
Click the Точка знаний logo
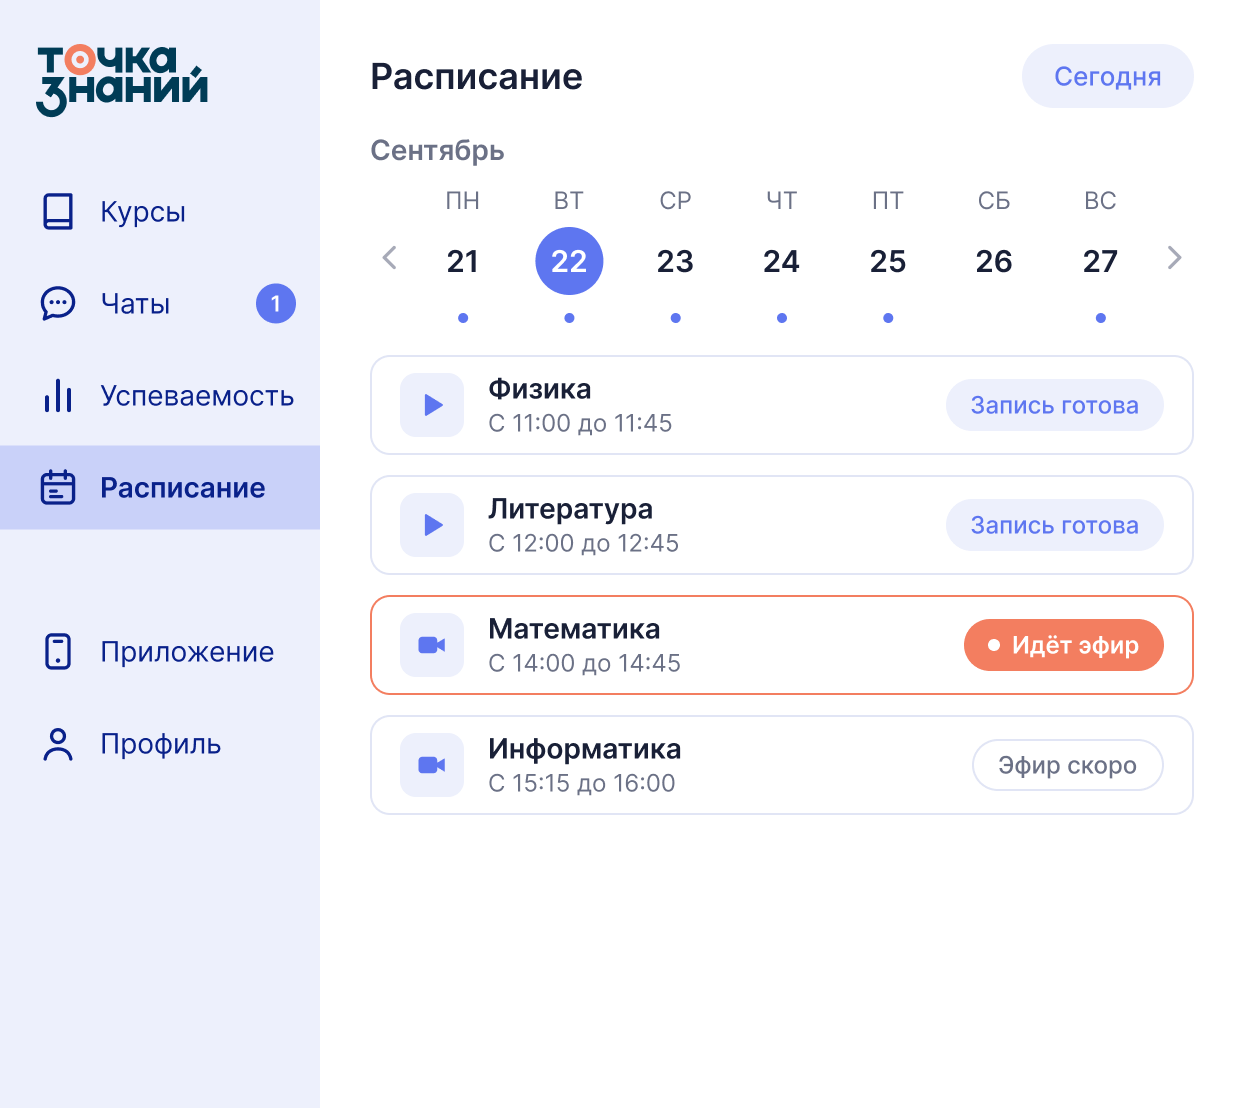(x=122, y=81)
